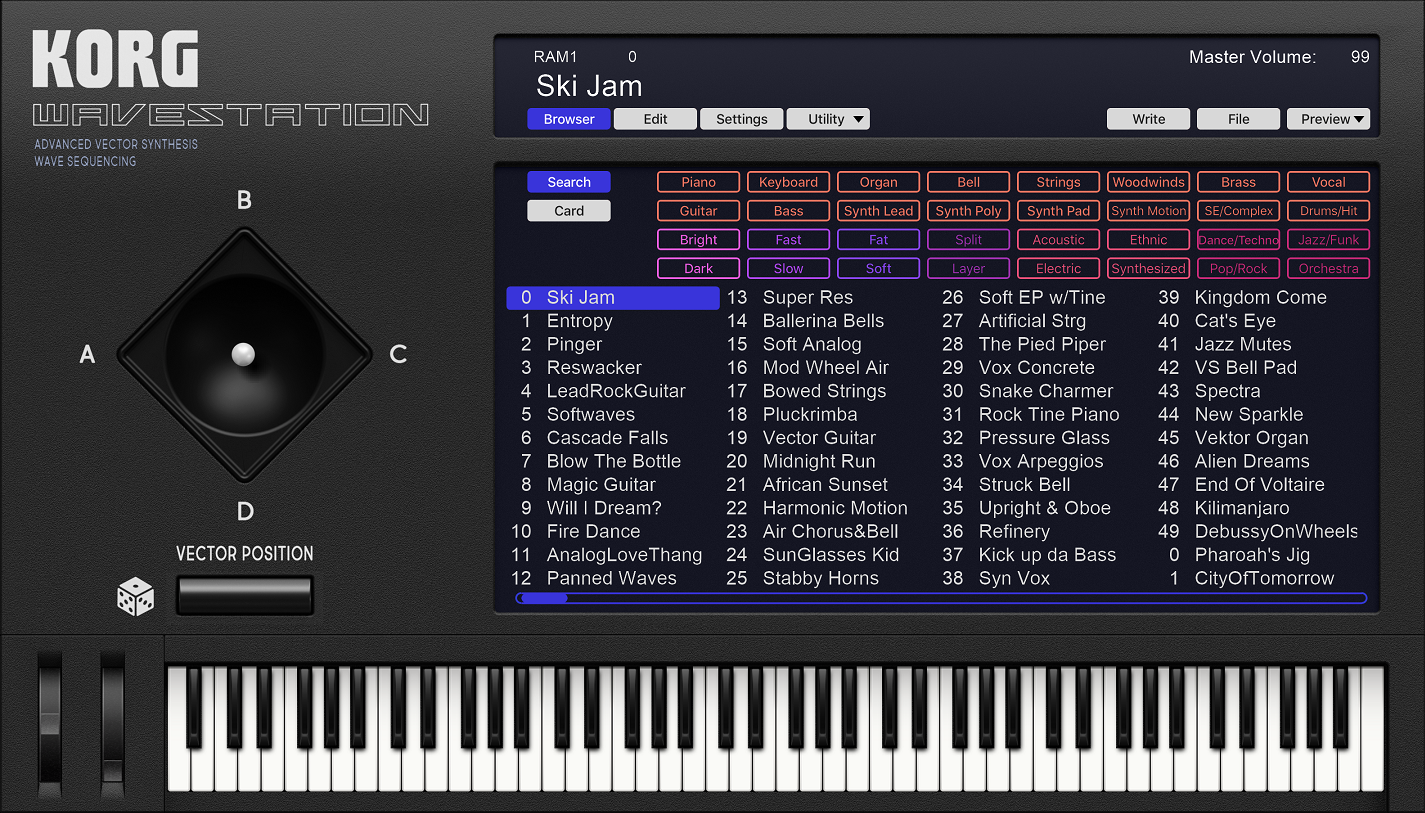
Task: Switch to the Settings tab
Action: pyautogui.click(x=741, y=118)
